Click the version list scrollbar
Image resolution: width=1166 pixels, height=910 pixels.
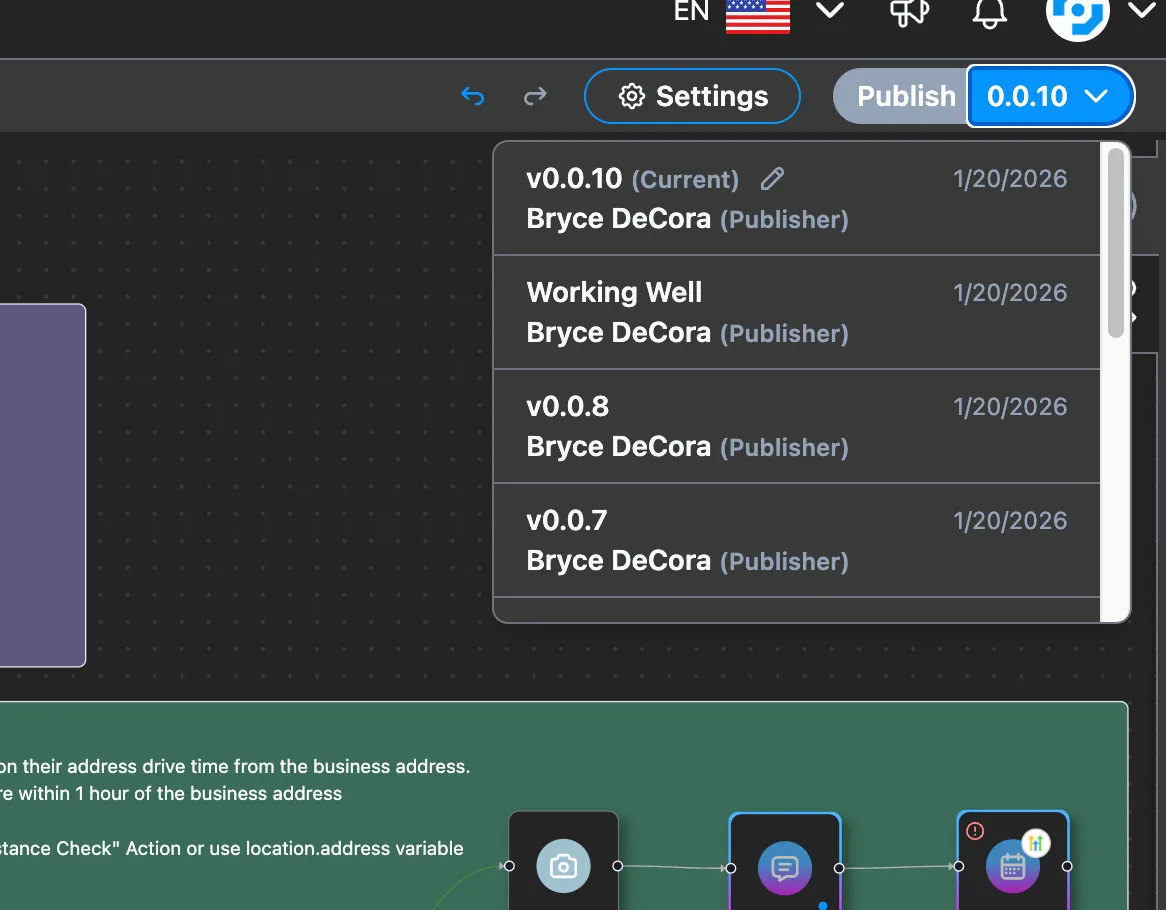coord(1116,245)
